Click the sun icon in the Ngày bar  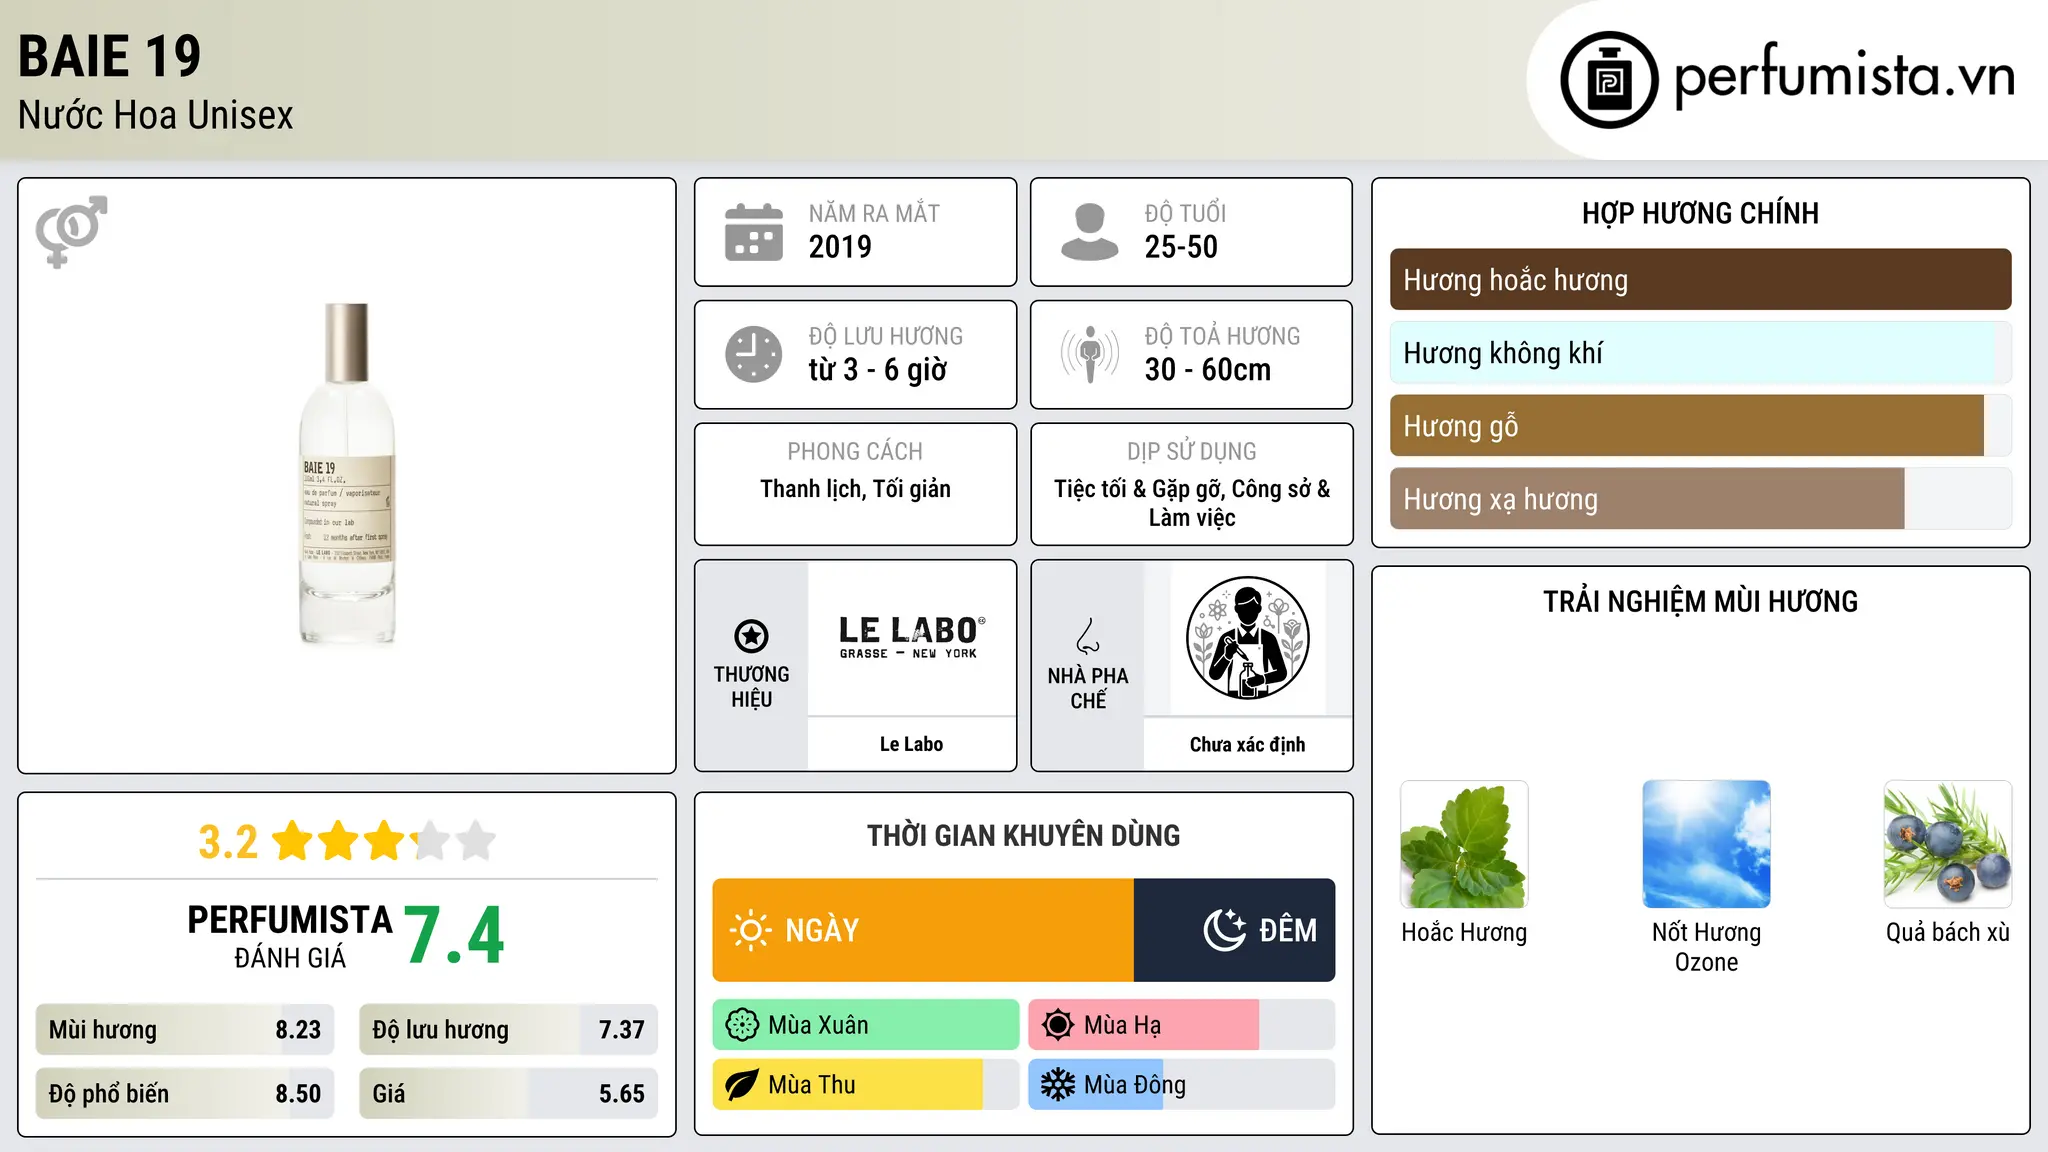pos(750,930)
